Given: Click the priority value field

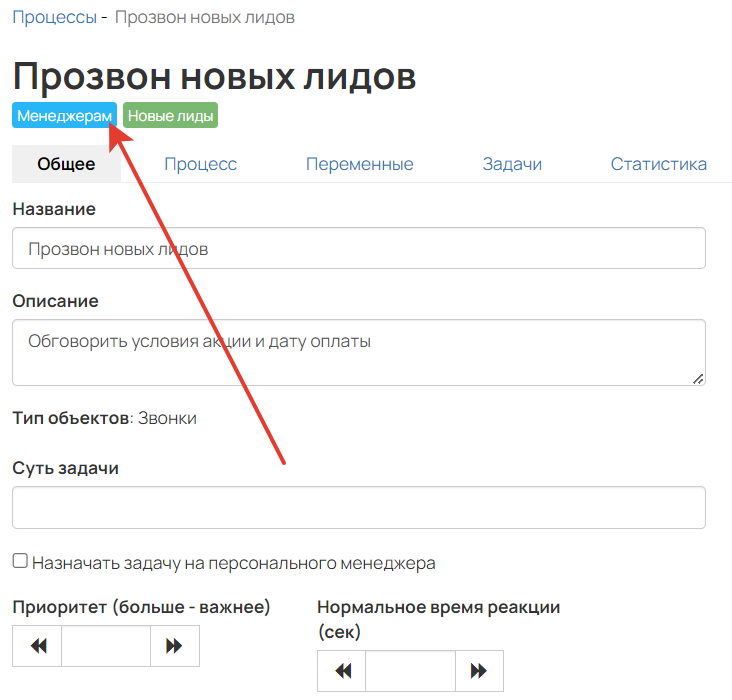Looking at the screenshot, I should pos(106,646).
